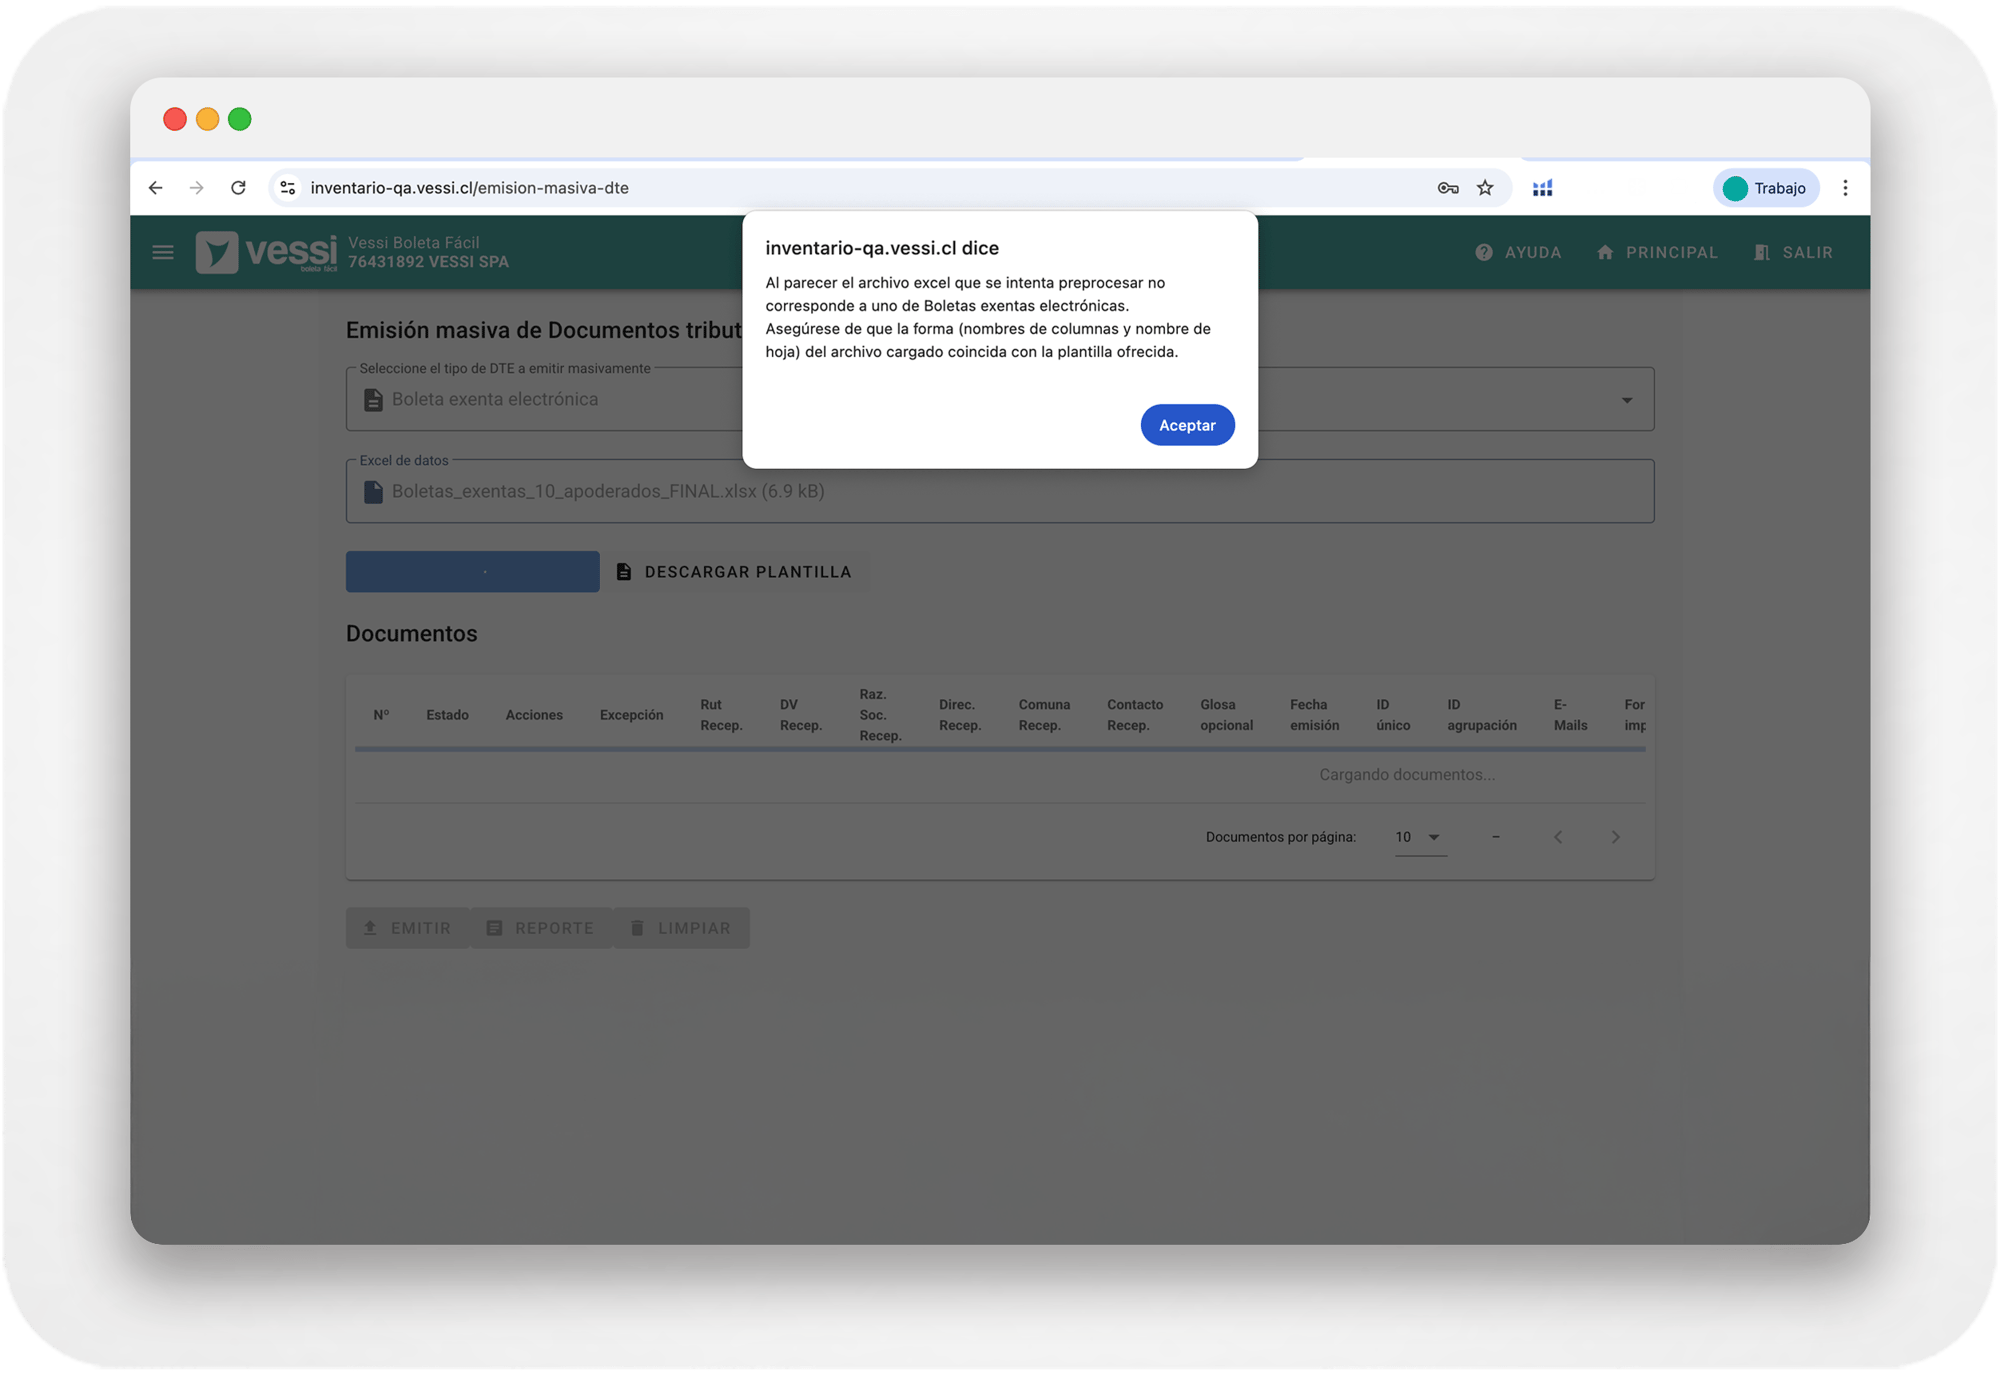Screen dimensions: 2000x1375
Task: Open the hamburger navigation menu
Action: [x=163, y=252]
